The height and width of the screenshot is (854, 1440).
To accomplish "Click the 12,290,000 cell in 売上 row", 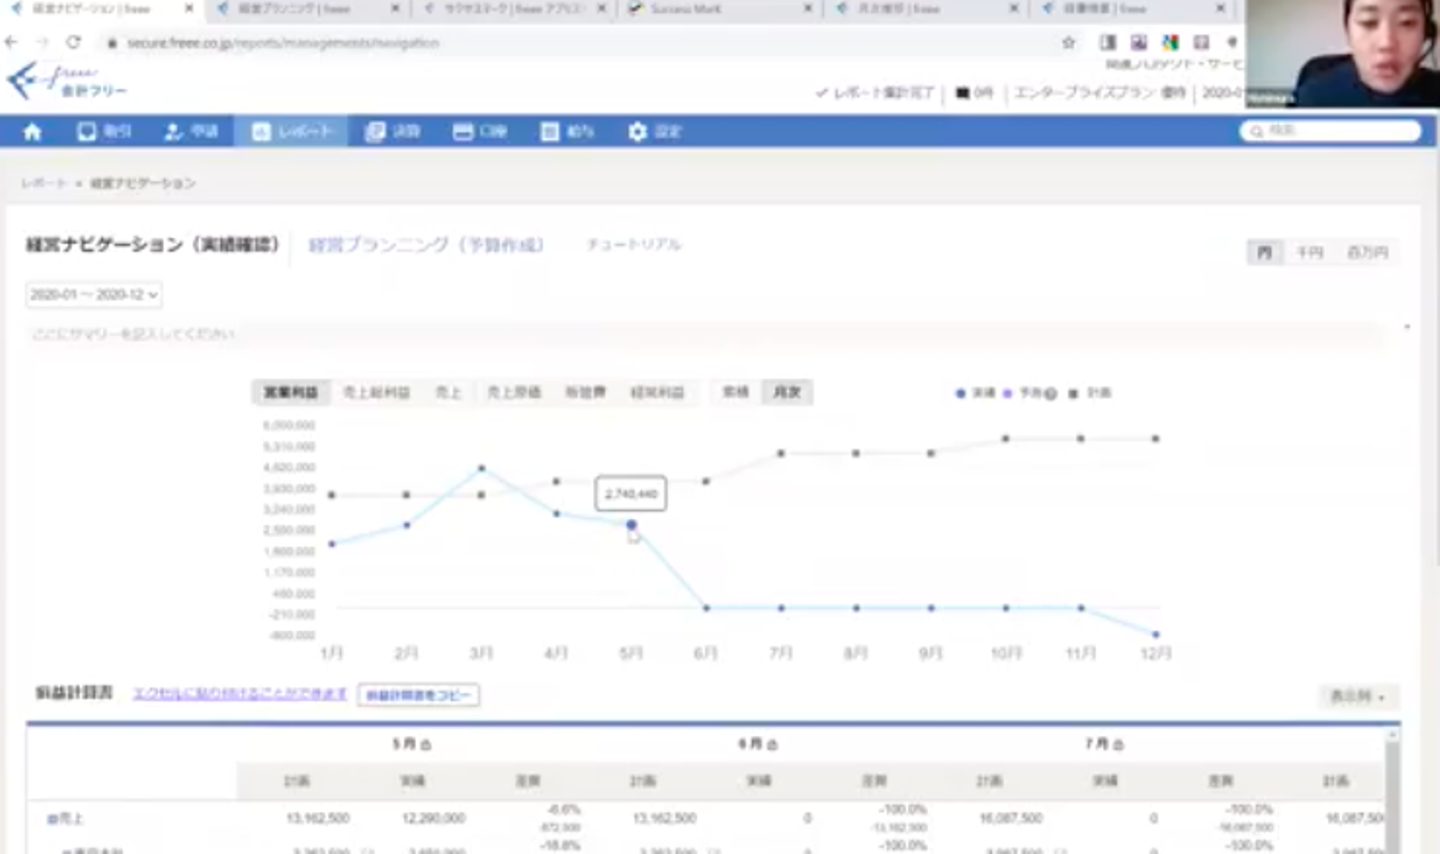I will pos(433,818).
